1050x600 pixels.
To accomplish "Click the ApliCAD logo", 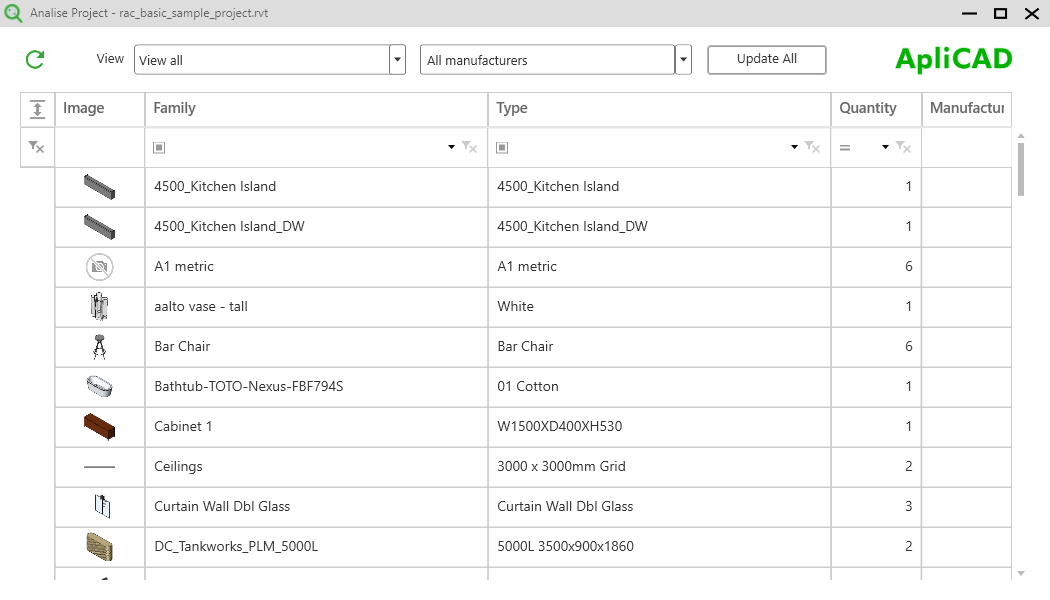I will (x=952, y=59).
